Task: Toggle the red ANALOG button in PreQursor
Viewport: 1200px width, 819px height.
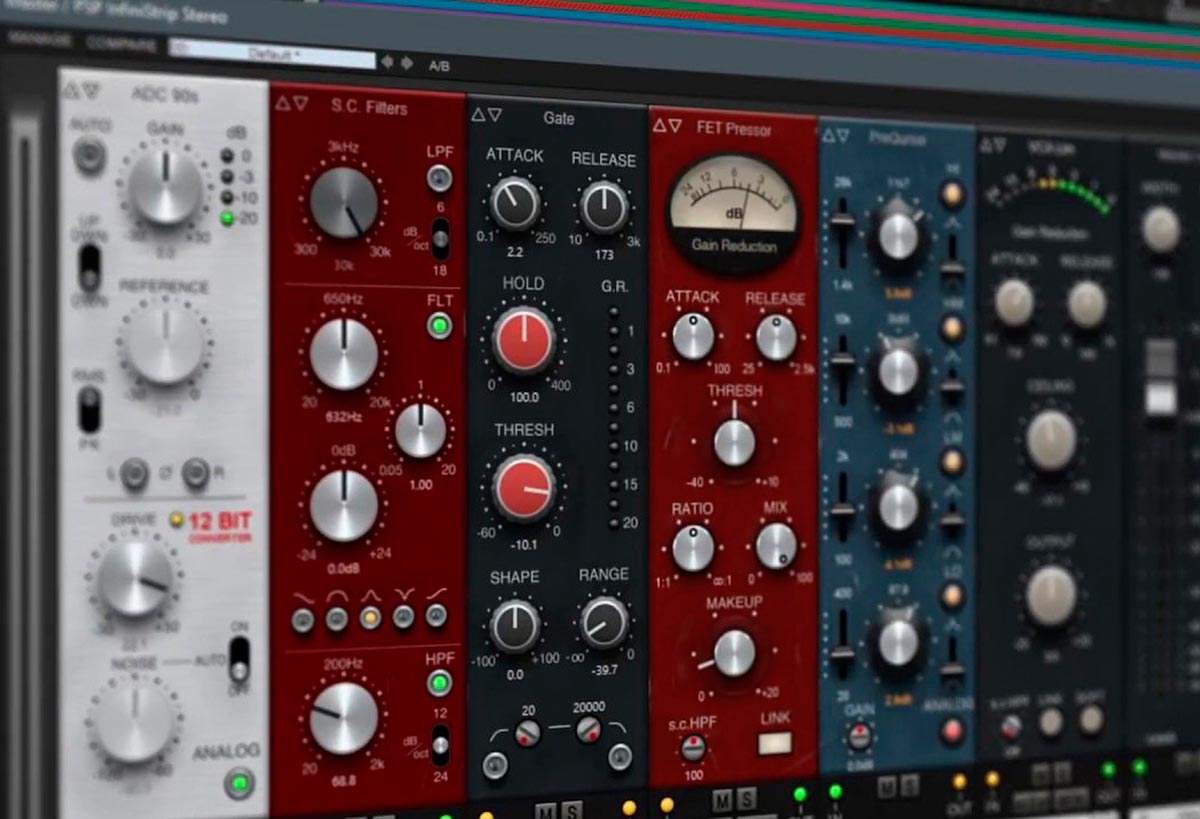Action: 952,731
